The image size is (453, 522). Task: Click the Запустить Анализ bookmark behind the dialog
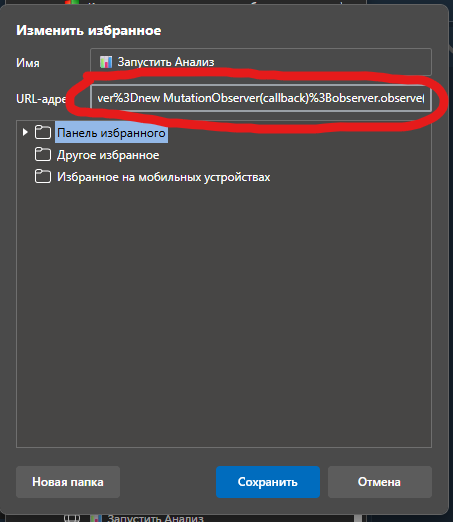(155, 518)
